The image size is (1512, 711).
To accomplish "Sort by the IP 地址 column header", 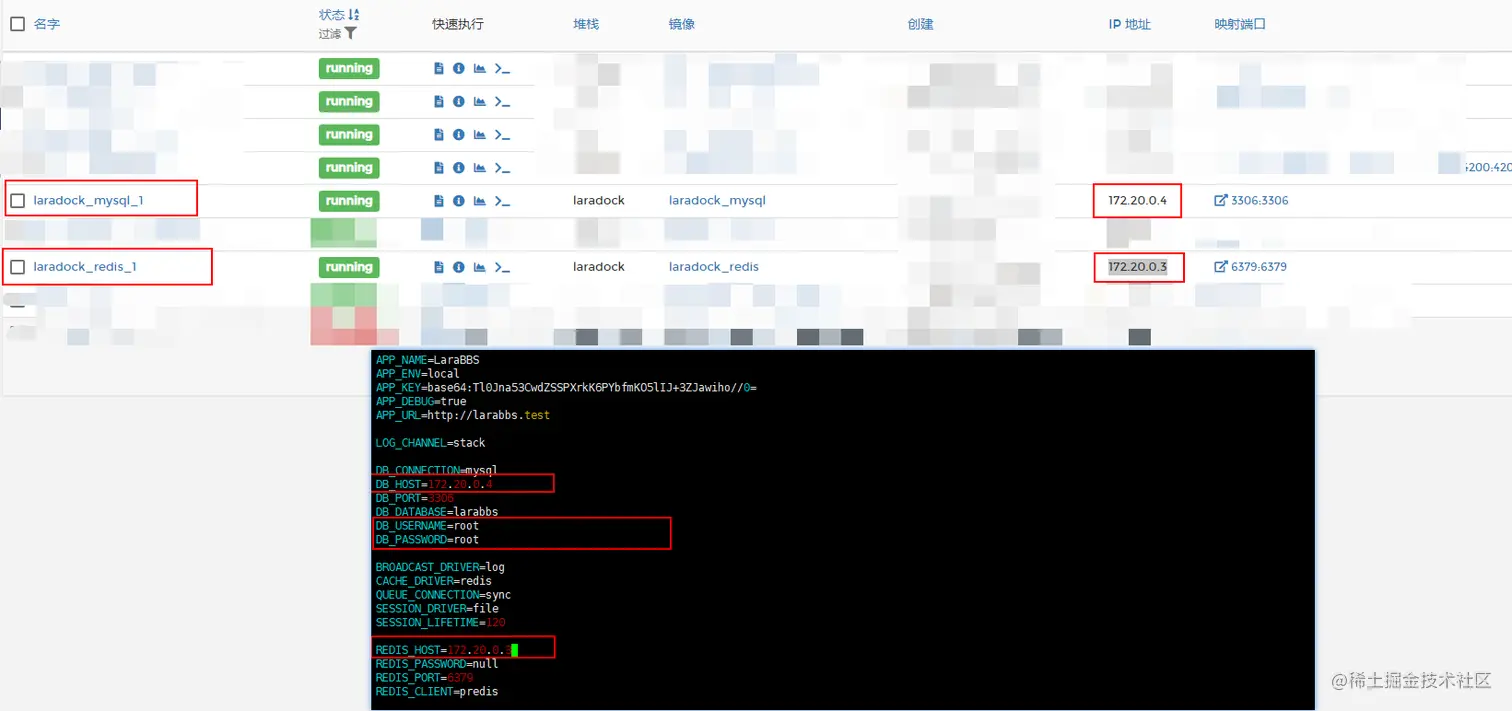I will [x=1130, y=24].
